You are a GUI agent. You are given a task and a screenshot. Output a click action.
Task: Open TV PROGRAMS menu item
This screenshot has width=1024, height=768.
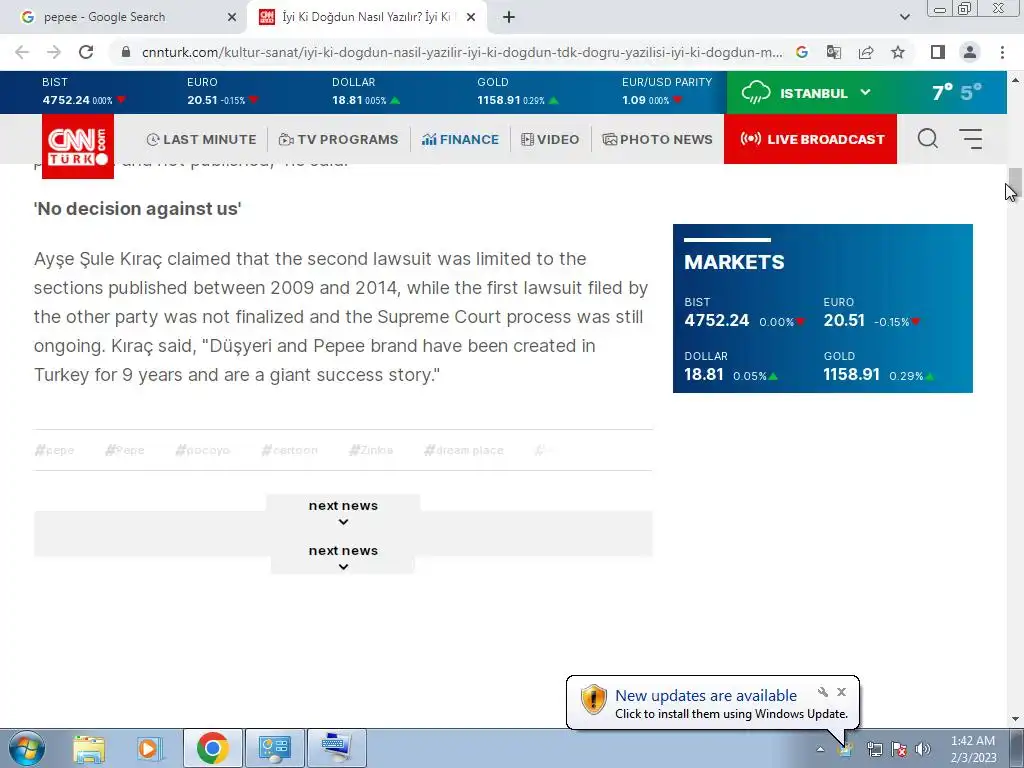[x=338, y=139]
